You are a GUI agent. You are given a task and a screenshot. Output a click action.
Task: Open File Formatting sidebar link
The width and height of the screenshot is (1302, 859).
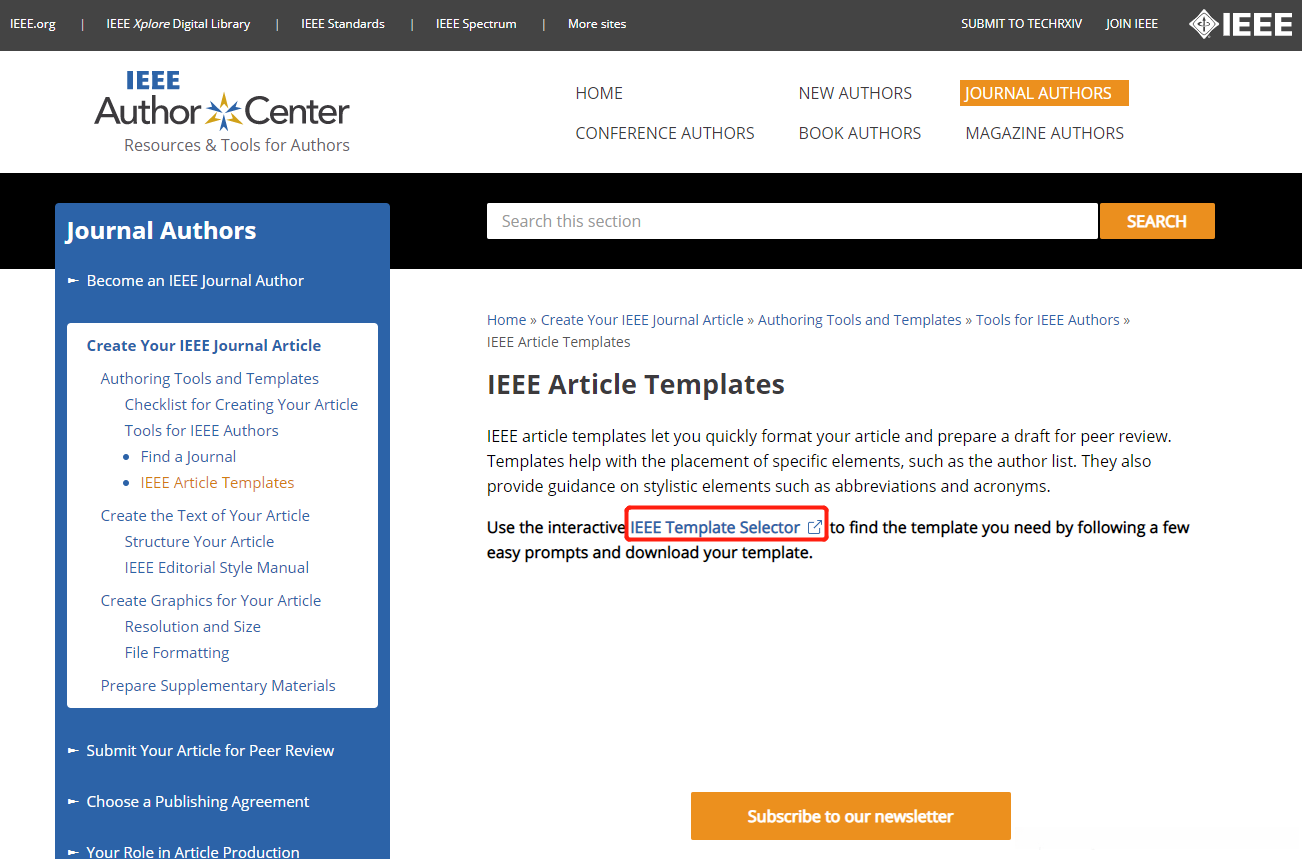tap(177, 653)
